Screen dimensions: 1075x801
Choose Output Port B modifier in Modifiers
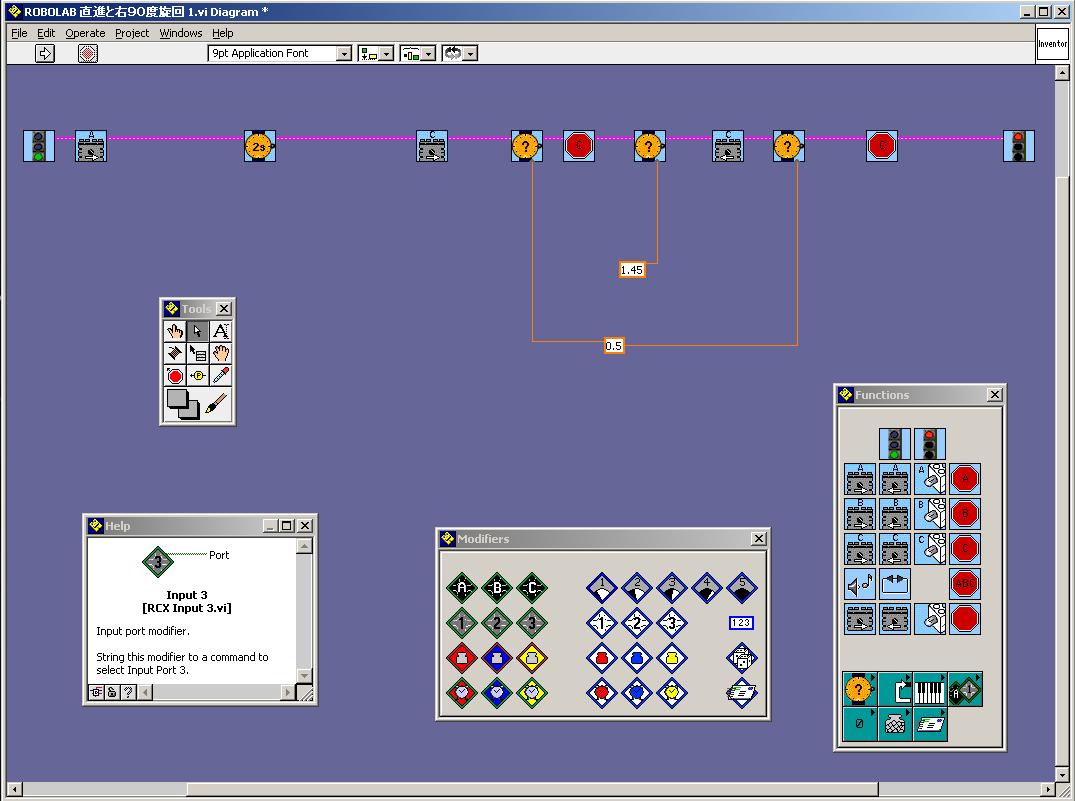[x=497, y=589]
